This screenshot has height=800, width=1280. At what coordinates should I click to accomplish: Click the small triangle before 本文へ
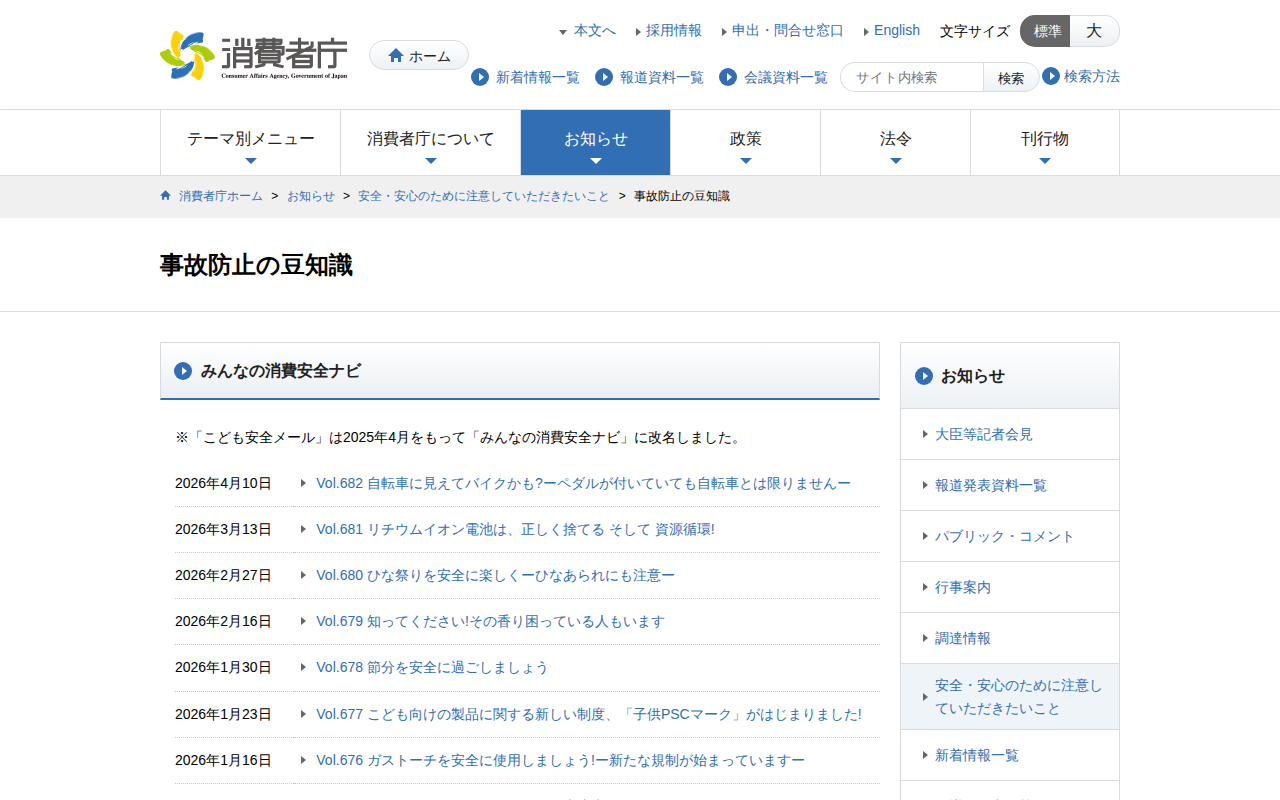coord(563,32)
